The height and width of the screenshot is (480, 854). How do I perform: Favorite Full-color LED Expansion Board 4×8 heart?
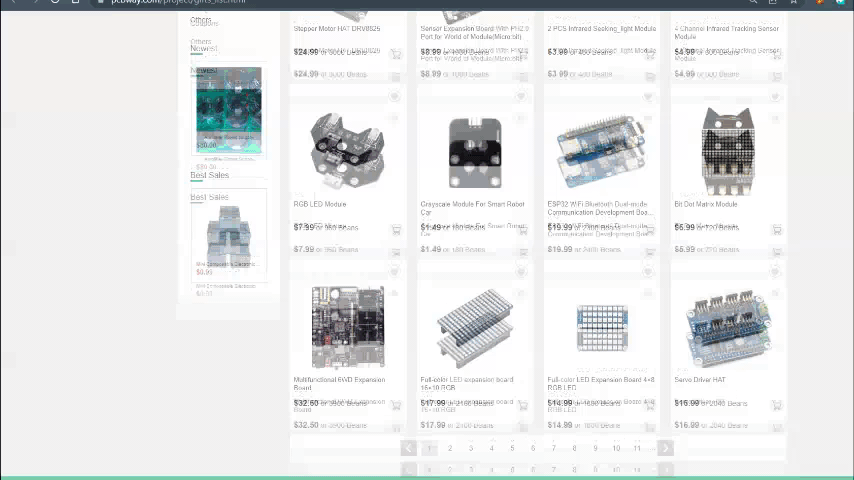(x=648, y=271)
